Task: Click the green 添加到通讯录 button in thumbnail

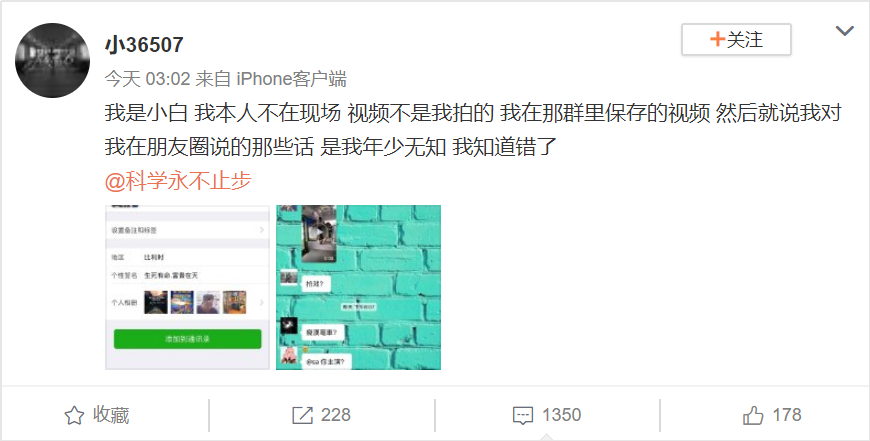Action: [x=188, y=339]
